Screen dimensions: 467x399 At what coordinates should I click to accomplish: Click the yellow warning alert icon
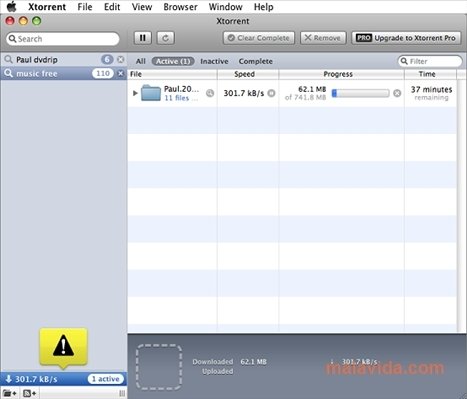click(63, 348)
